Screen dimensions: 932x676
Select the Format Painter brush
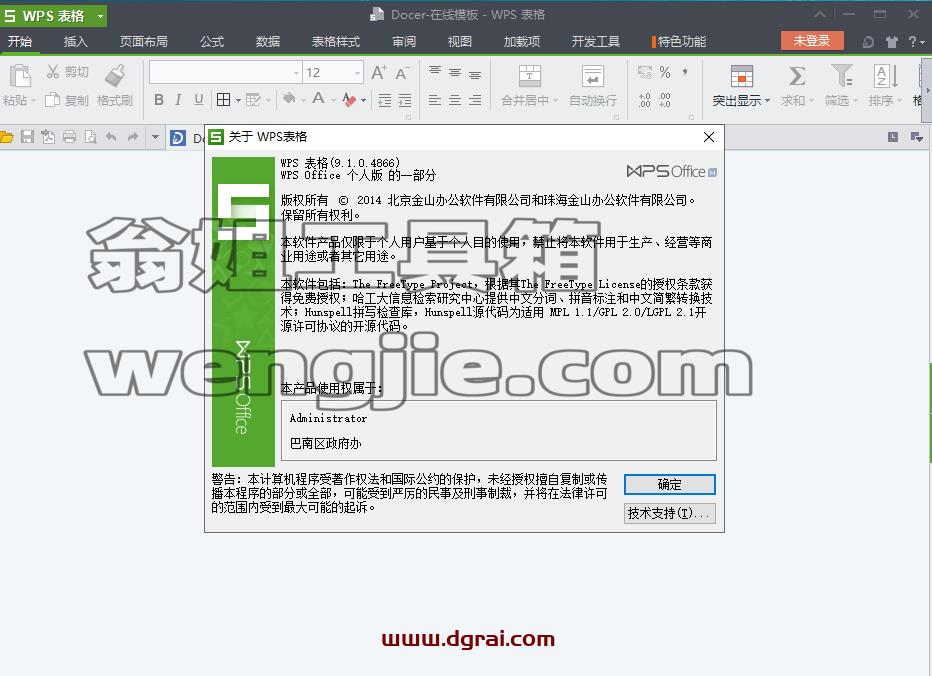pos(115,76)
